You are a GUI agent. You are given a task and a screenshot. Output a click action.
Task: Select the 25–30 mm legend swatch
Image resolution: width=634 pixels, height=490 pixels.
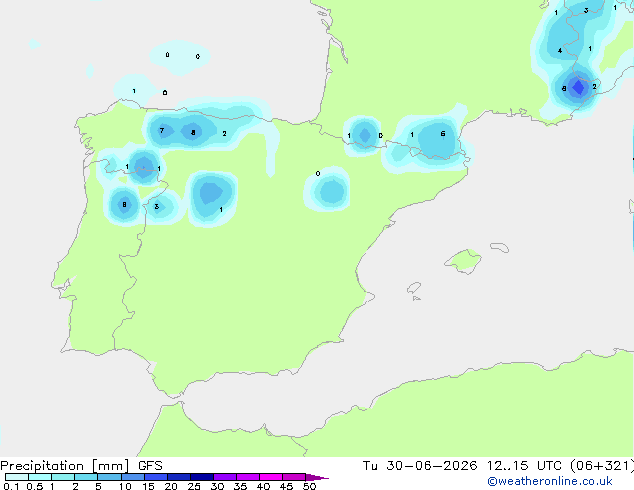(201, 477)
